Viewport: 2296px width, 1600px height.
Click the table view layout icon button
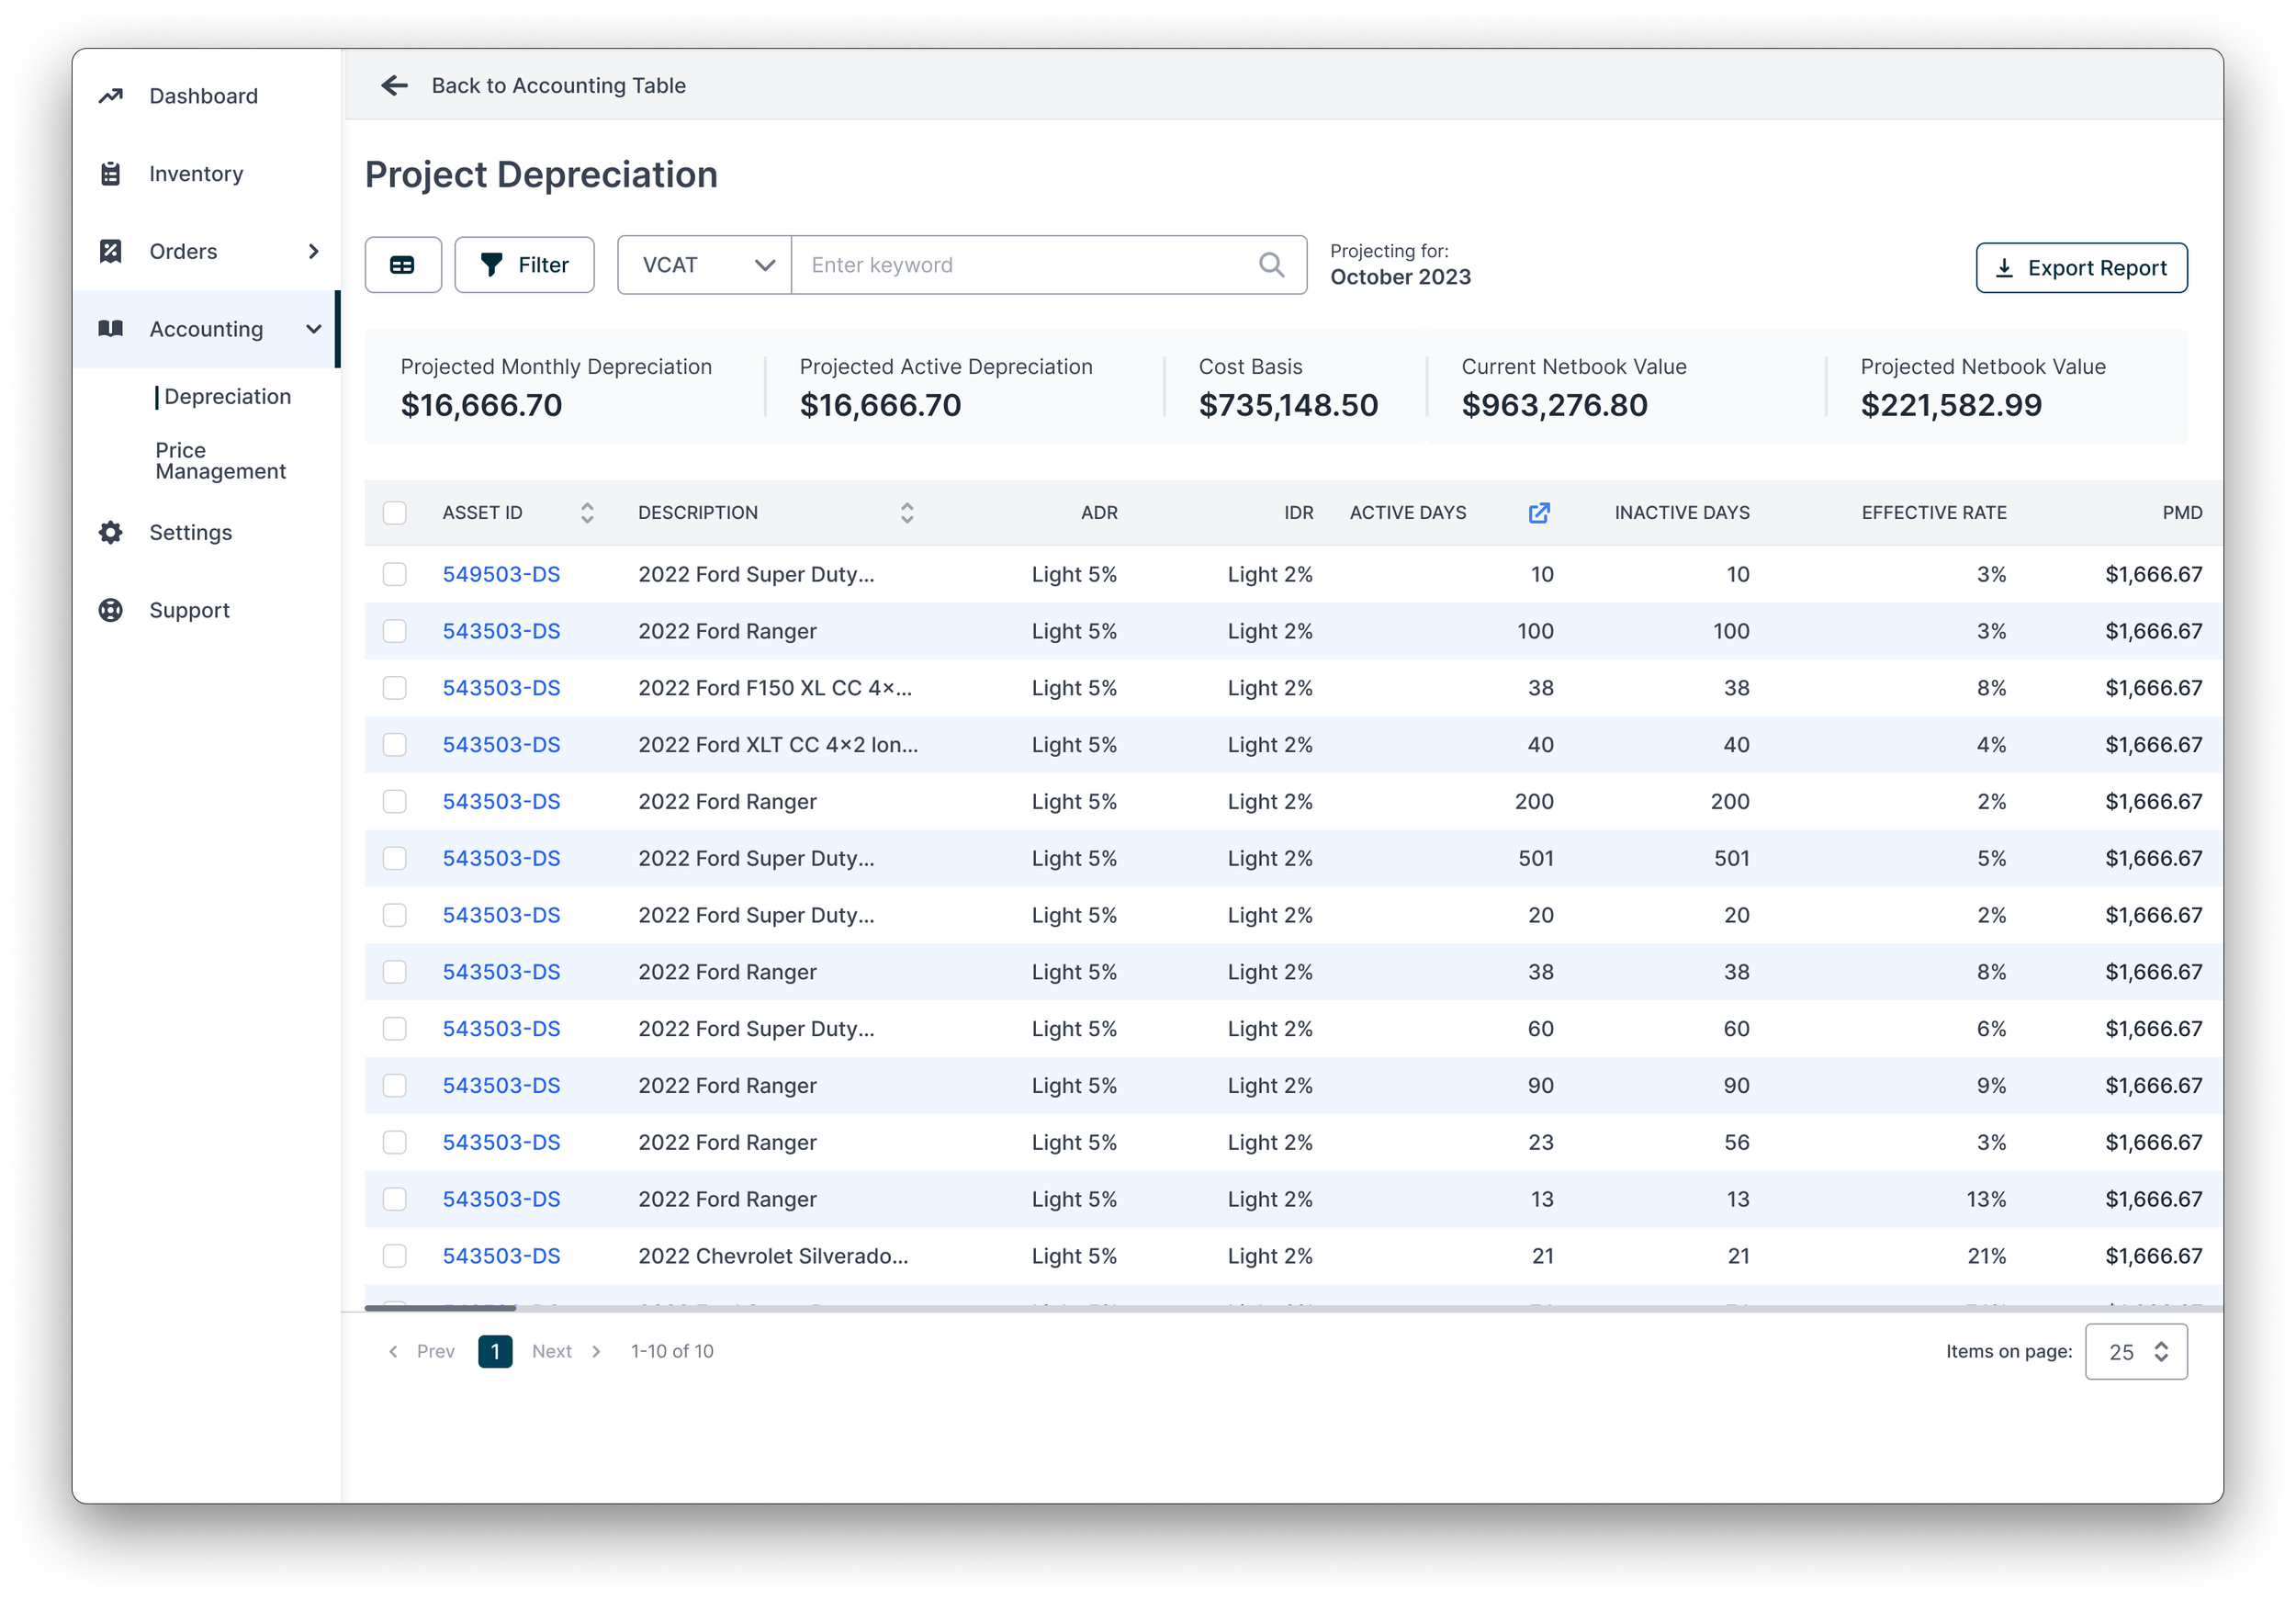pyautogui.click(x=403, y=265)
